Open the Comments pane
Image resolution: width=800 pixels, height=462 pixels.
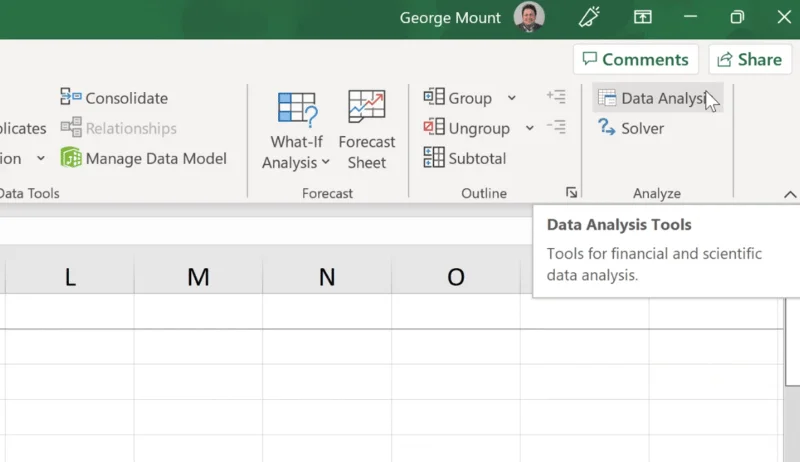(636, 59)
